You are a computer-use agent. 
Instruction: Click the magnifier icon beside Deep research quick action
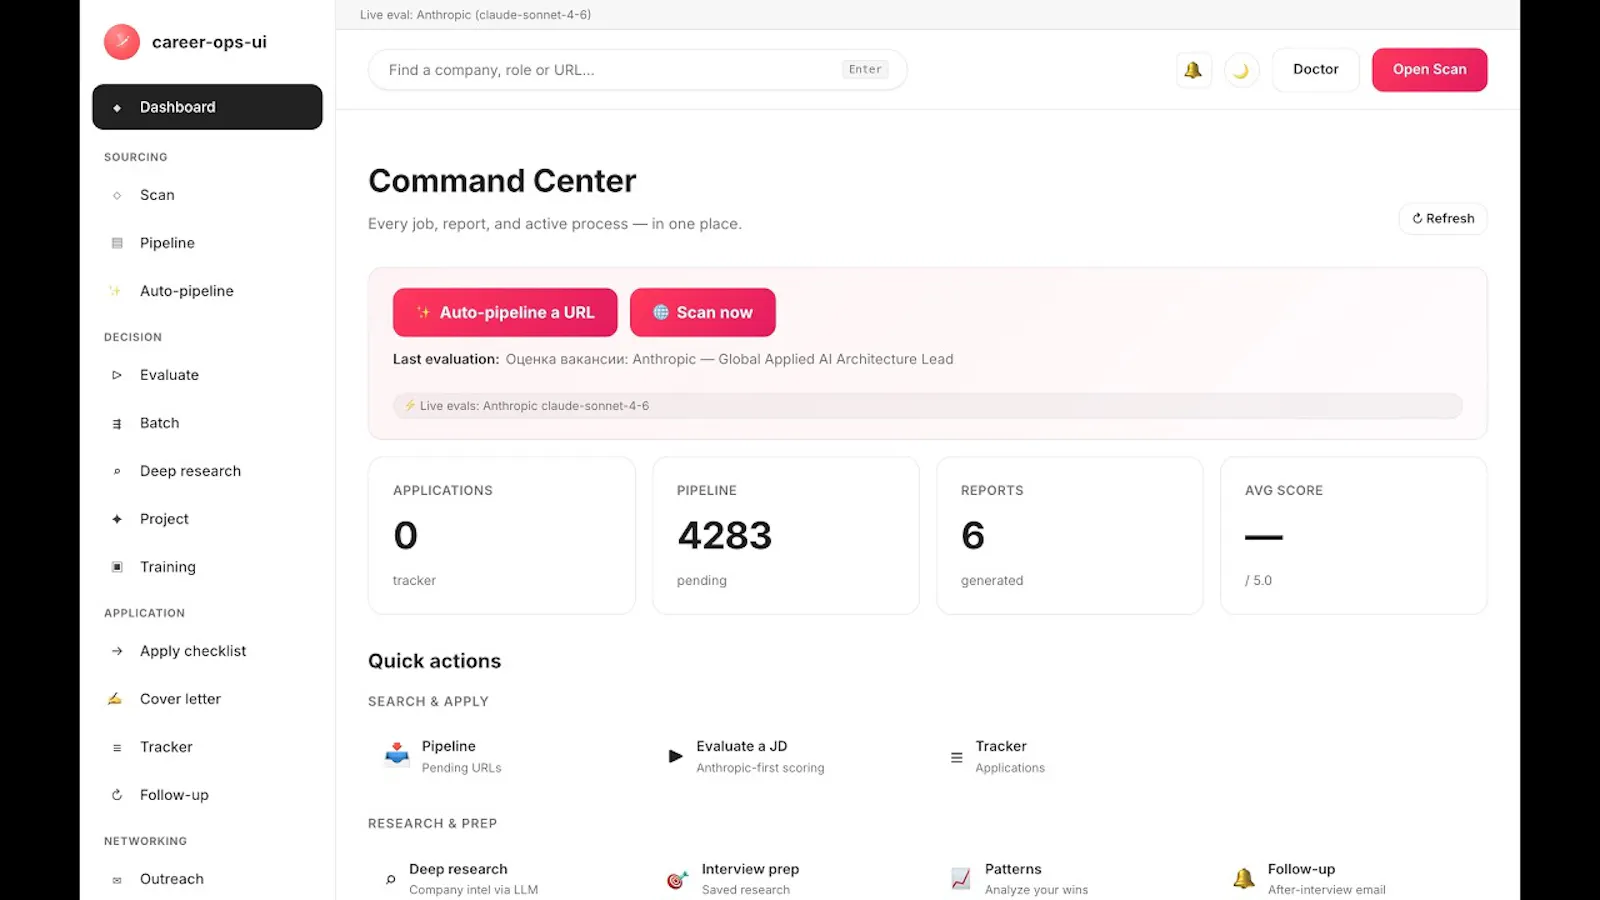coord(391,879)
